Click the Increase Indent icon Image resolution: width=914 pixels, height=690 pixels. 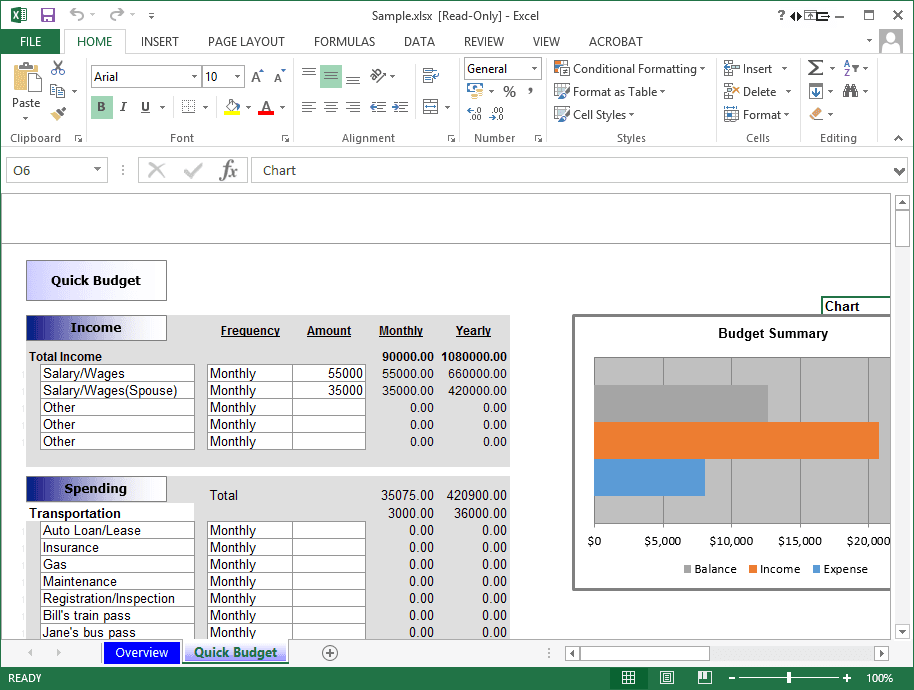(x=400, y=107)
